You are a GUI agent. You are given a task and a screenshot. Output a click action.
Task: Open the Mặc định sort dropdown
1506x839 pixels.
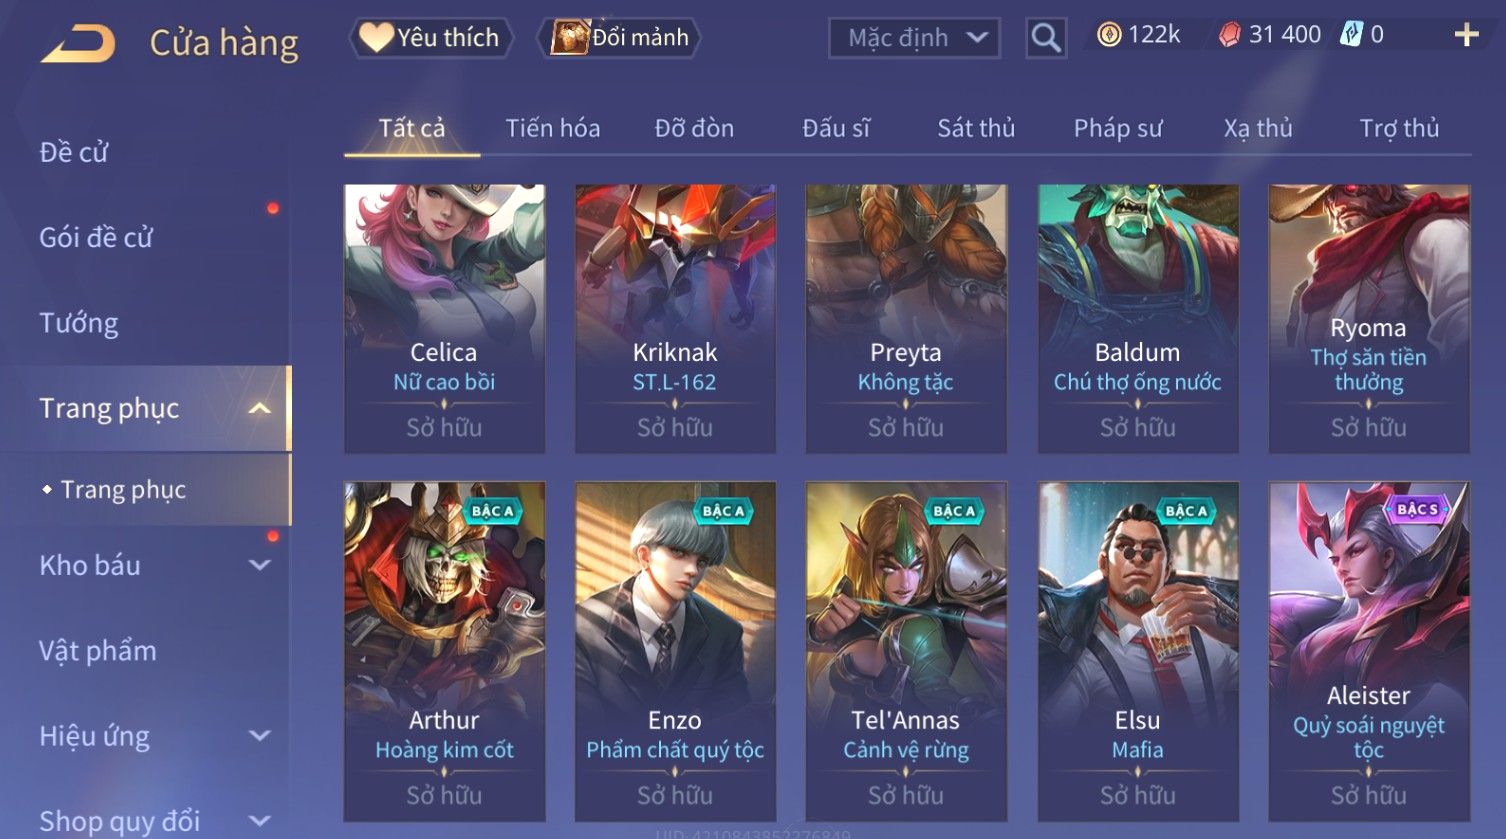(x=914, y=38)
